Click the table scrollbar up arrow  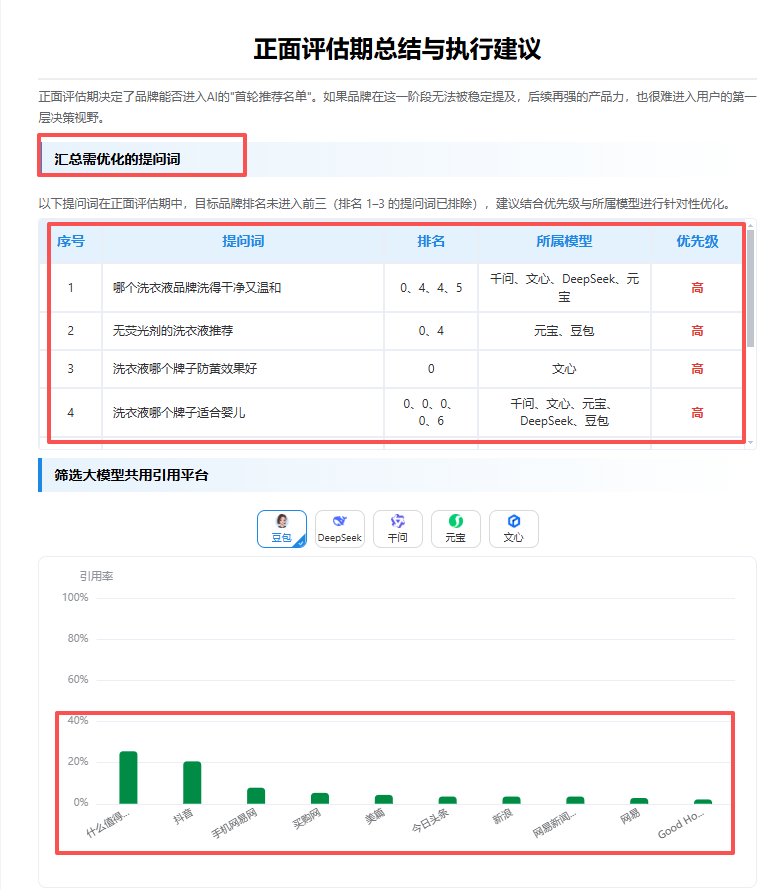pyautogui.click(x=750, y=225)
